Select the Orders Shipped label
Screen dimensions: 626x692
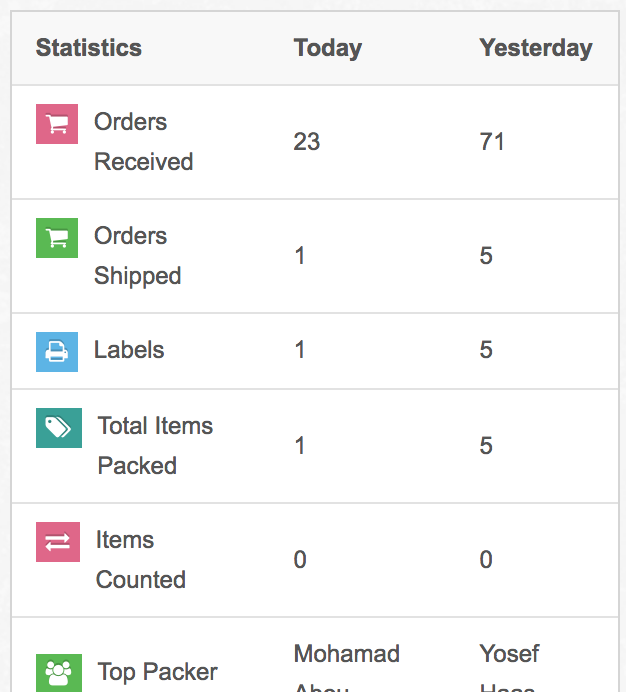(137, 256)
